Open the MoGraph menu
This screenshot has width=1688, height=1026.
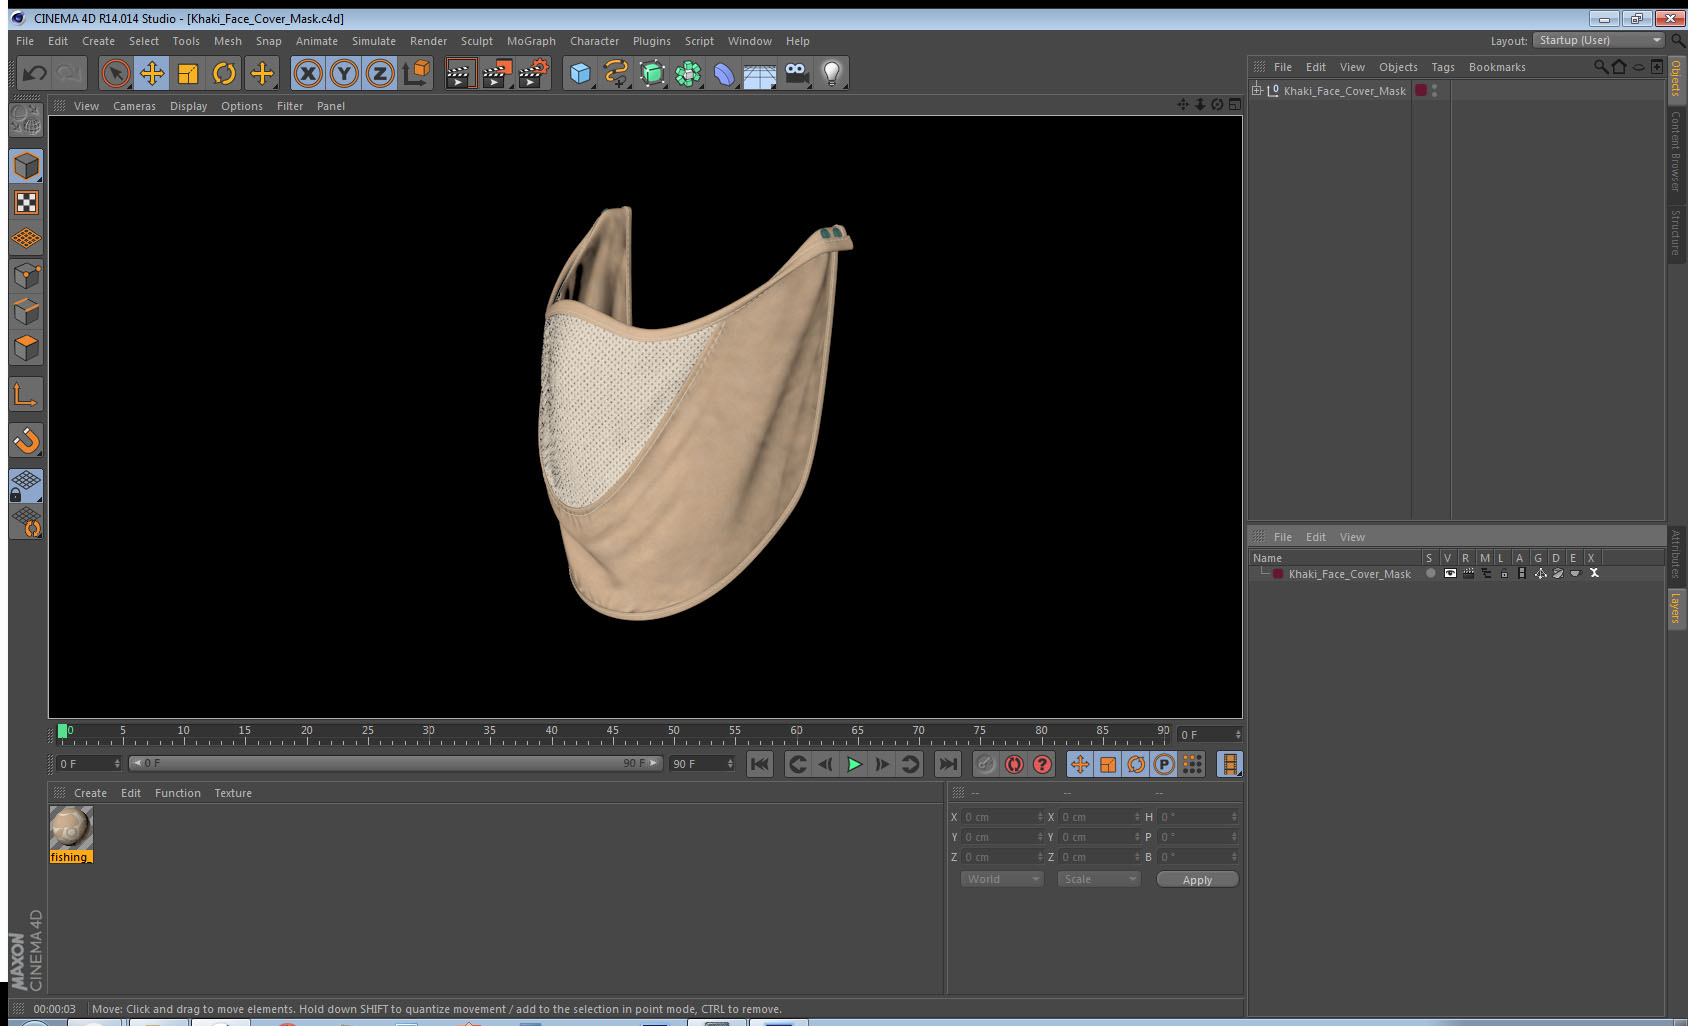[530, 41]
